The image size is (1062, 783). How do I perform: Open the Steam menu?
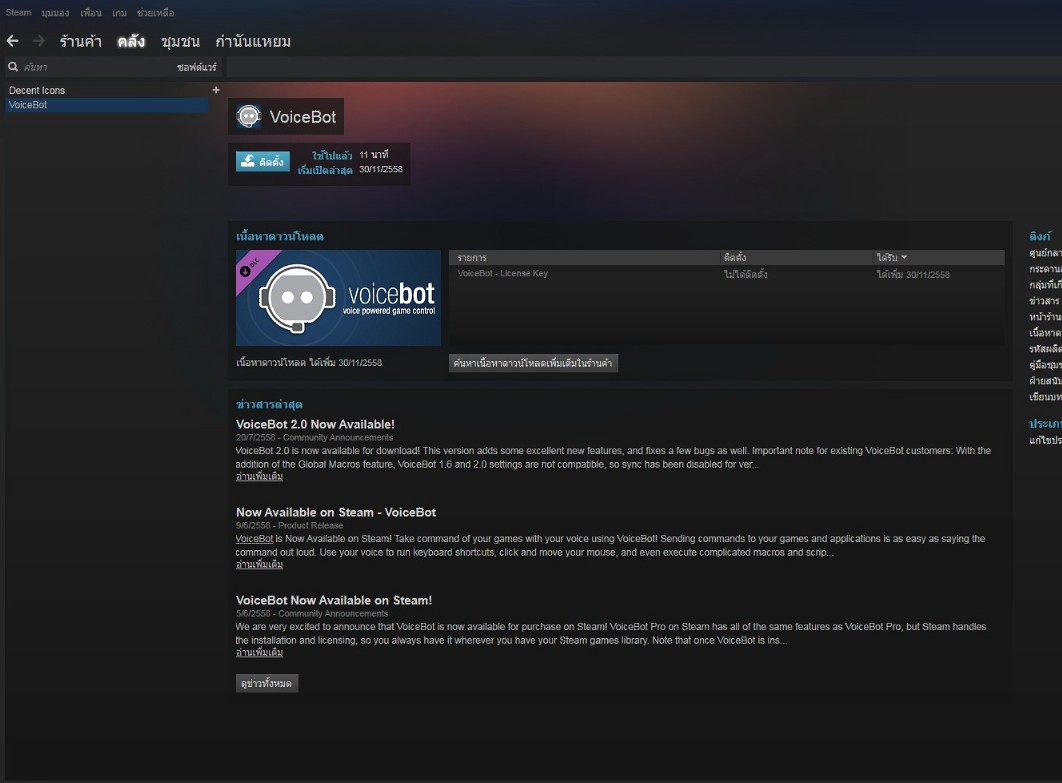18,12
